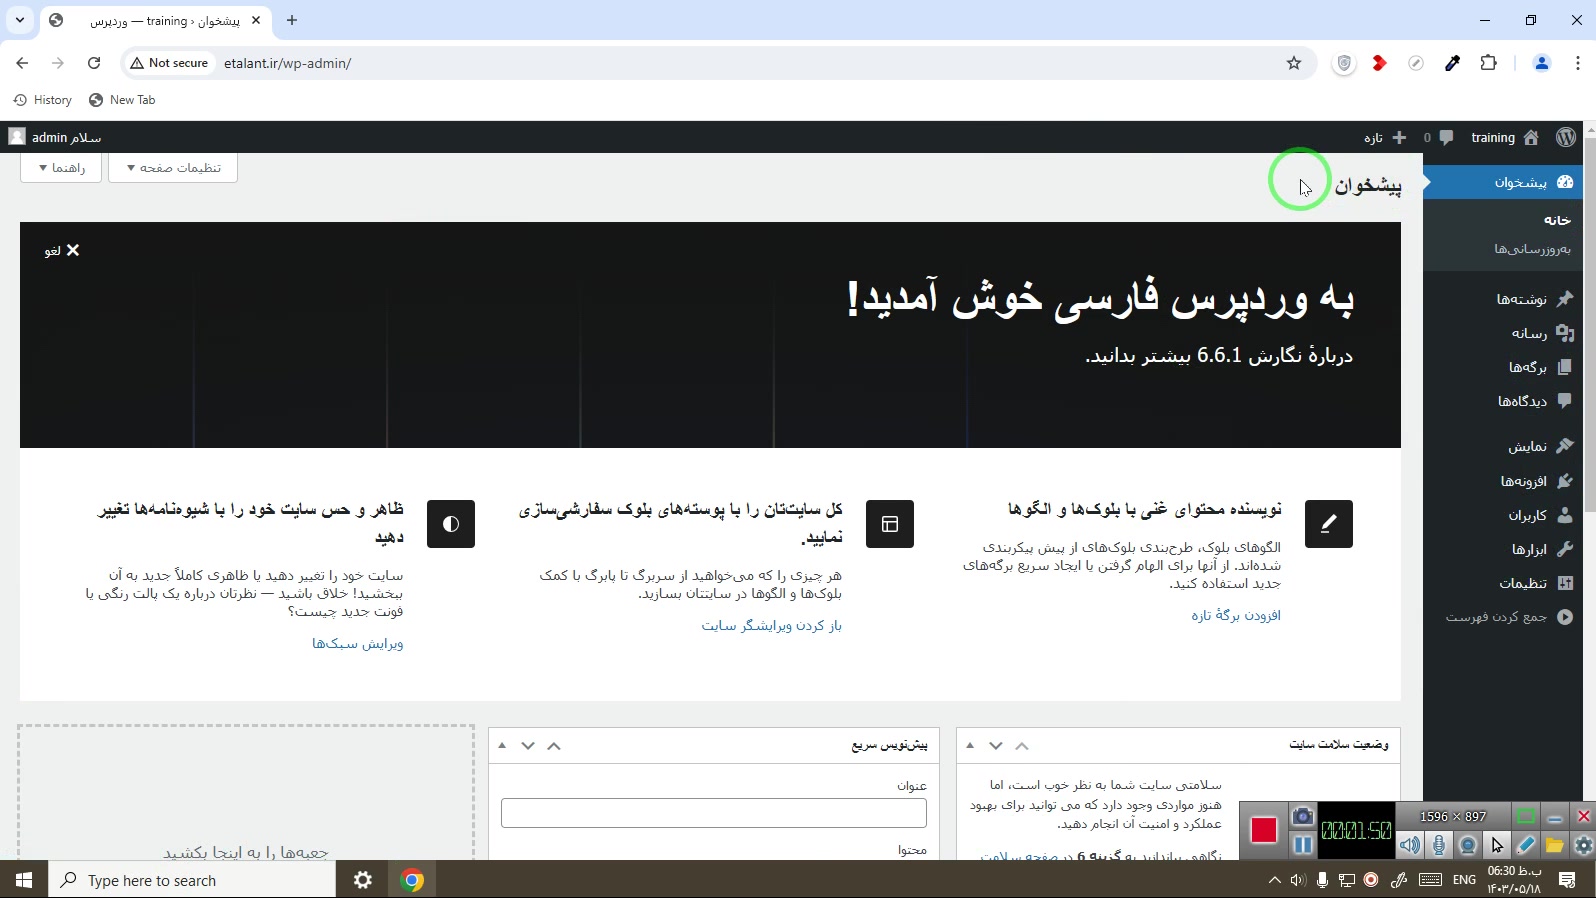1596x898 pixels.
Task: Open a new browser tab
Action: (x=292, y=20)
